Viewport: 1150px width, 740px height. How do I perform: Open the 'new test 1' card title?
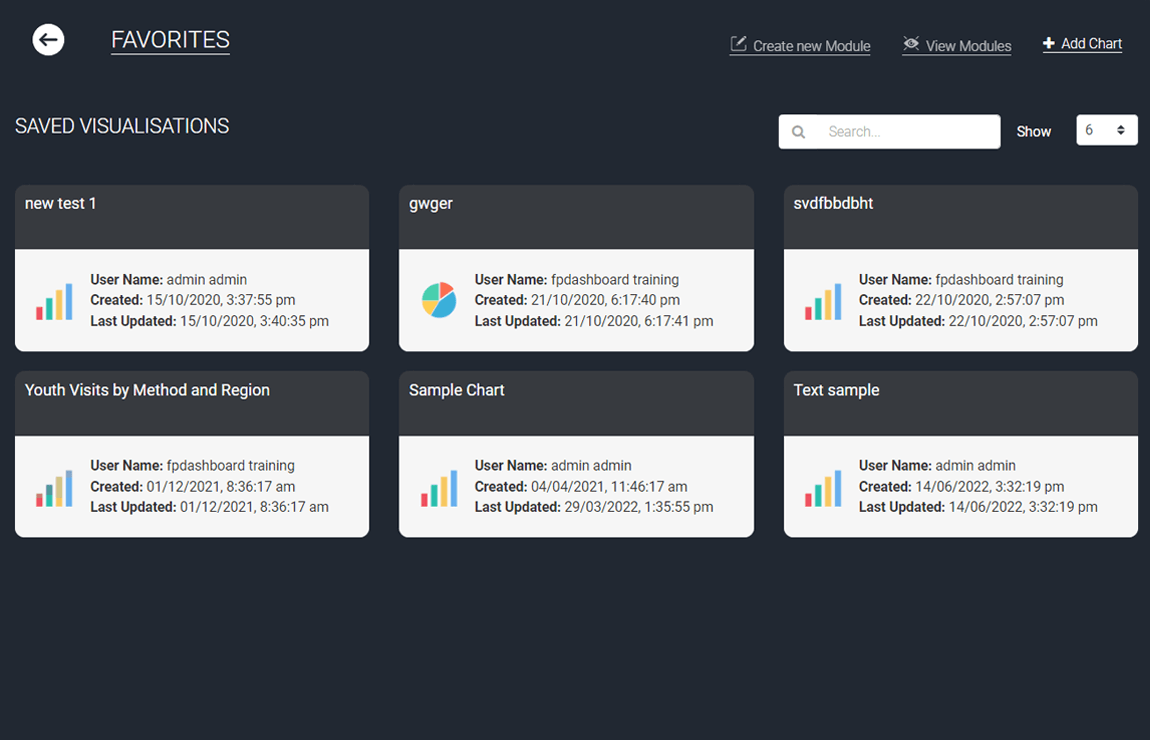[60, 204]
